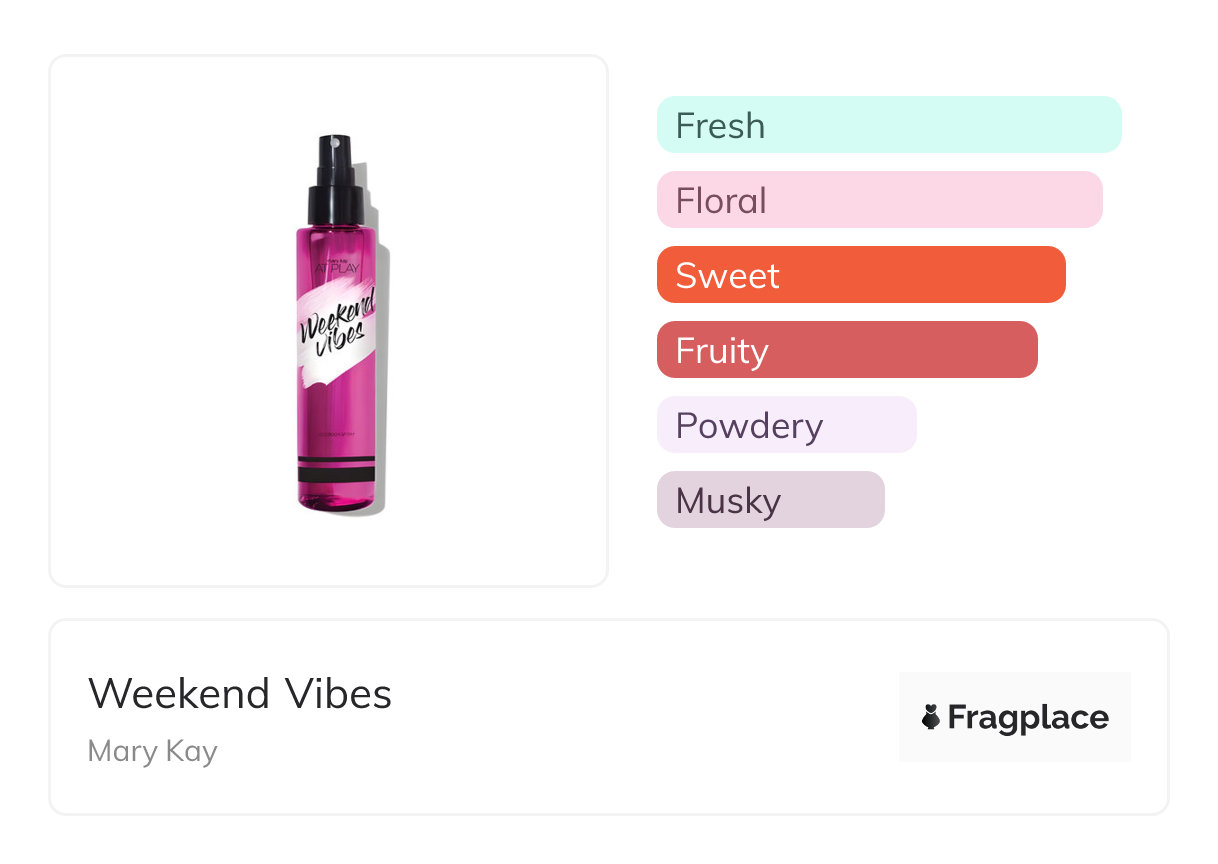Screen dimensions: 1218x864
Task: Click the Musky accord bar
Action: coord(770,500)
